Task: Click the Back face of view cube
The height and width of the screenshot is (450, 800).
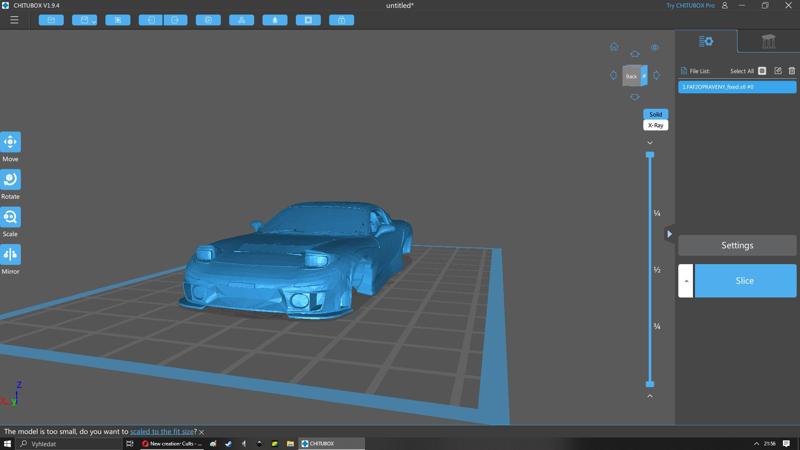Action: (x=632, y=76)
